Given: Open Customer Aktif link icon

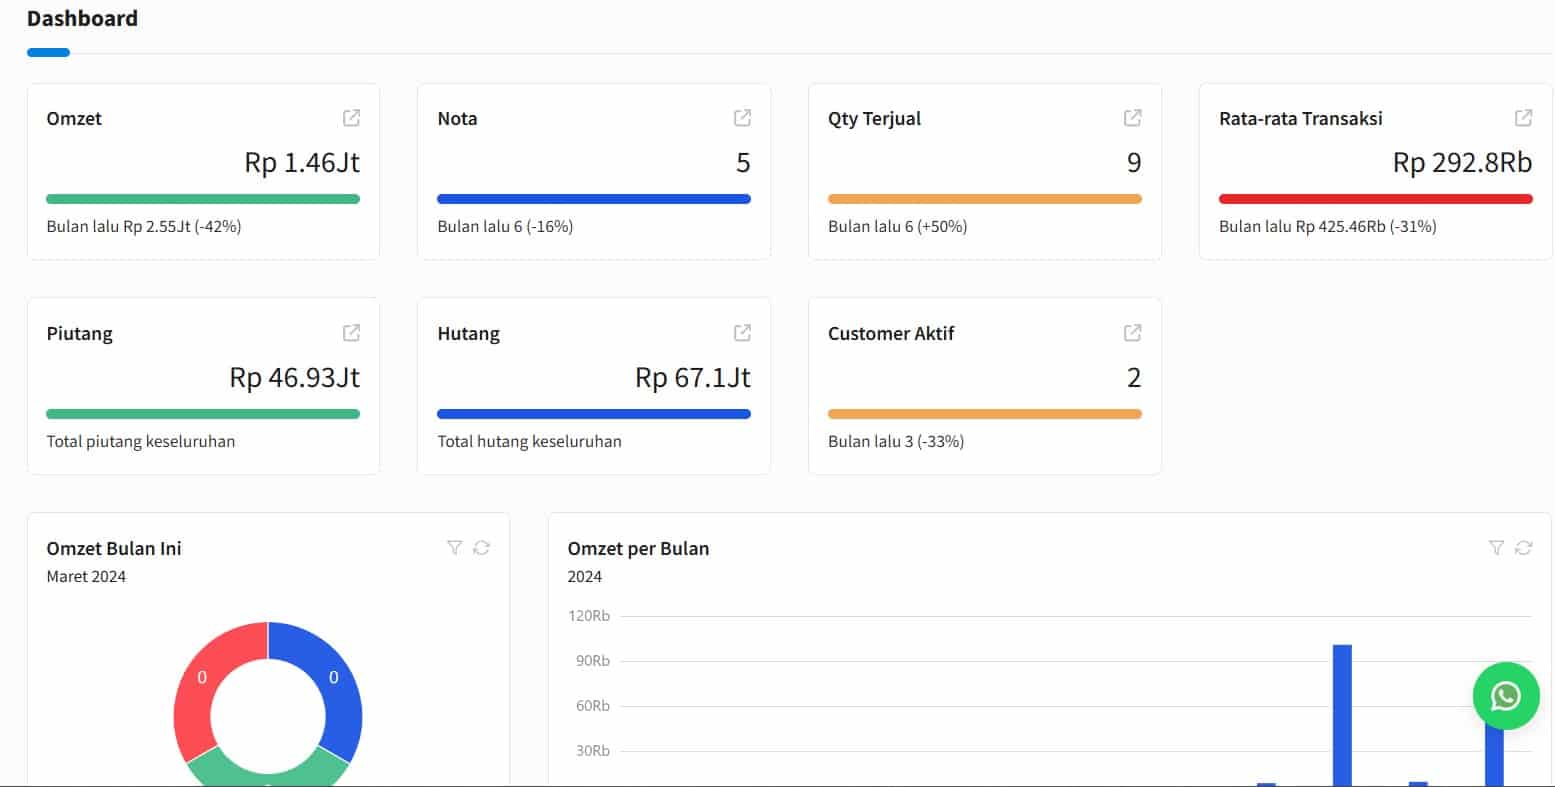Looking at the screenshot, I should click(x=1133, y=333).
